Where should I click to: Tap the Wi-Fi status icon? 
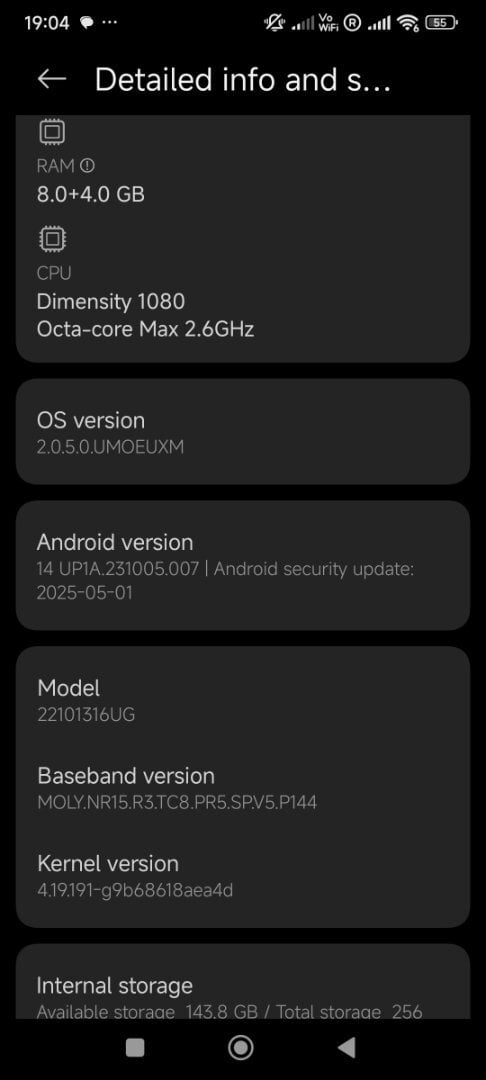point(409,24)
